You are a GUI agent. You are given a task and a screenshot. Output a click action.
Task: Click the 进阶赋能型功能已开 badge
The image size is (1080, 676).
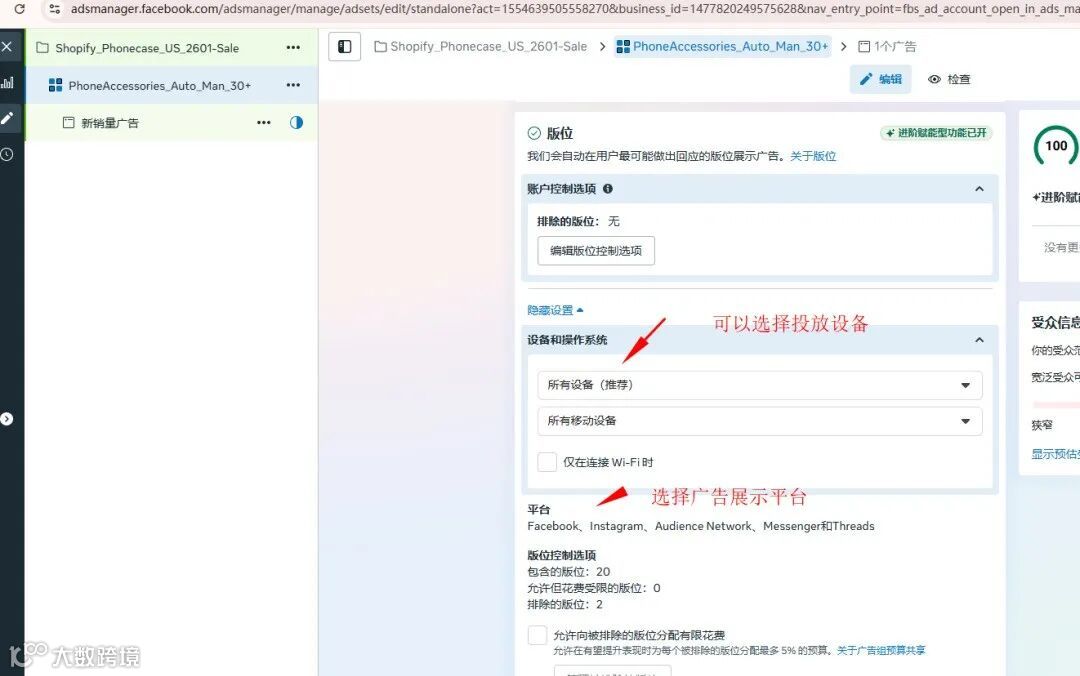(x=936, y=132)
